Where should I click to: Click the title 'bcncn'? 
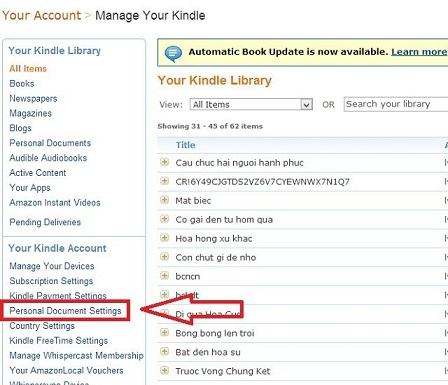pyautogui.click(x=188, y=276)
